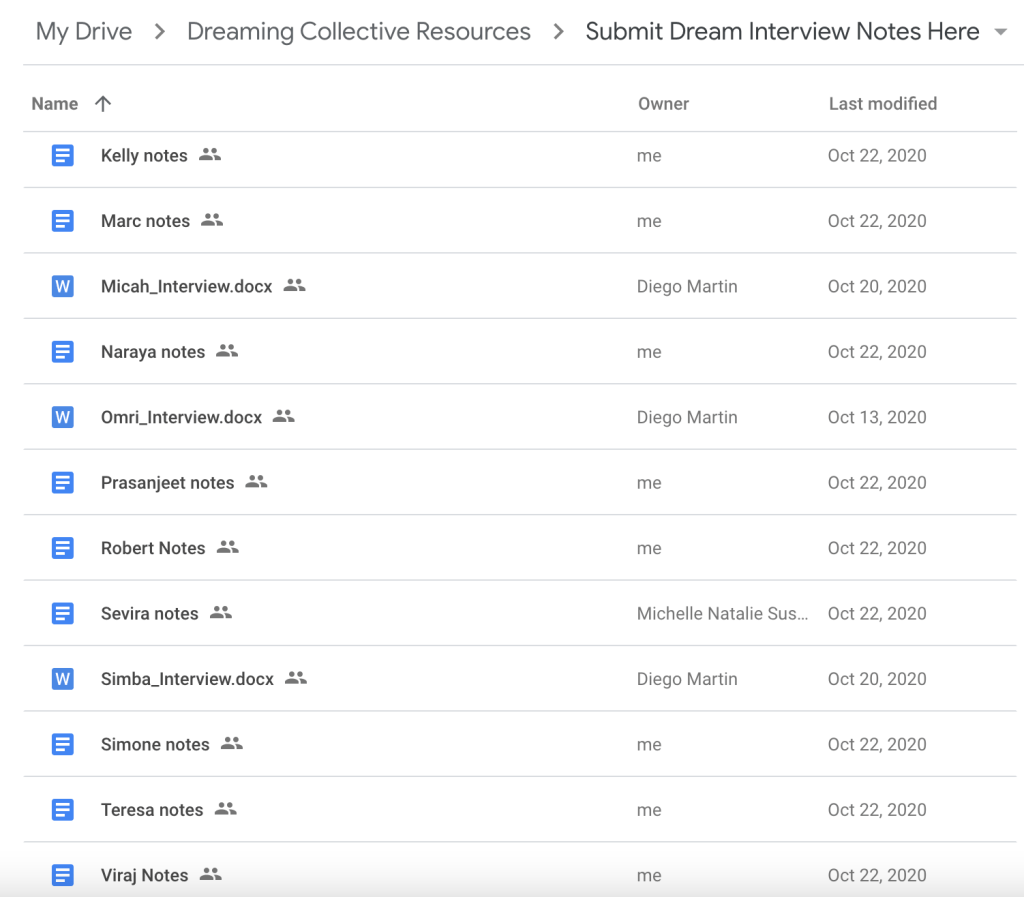Screen dimensions: 1024x897
Task: Click the Docs icon for Teresa notes
Action: point(62,810)
